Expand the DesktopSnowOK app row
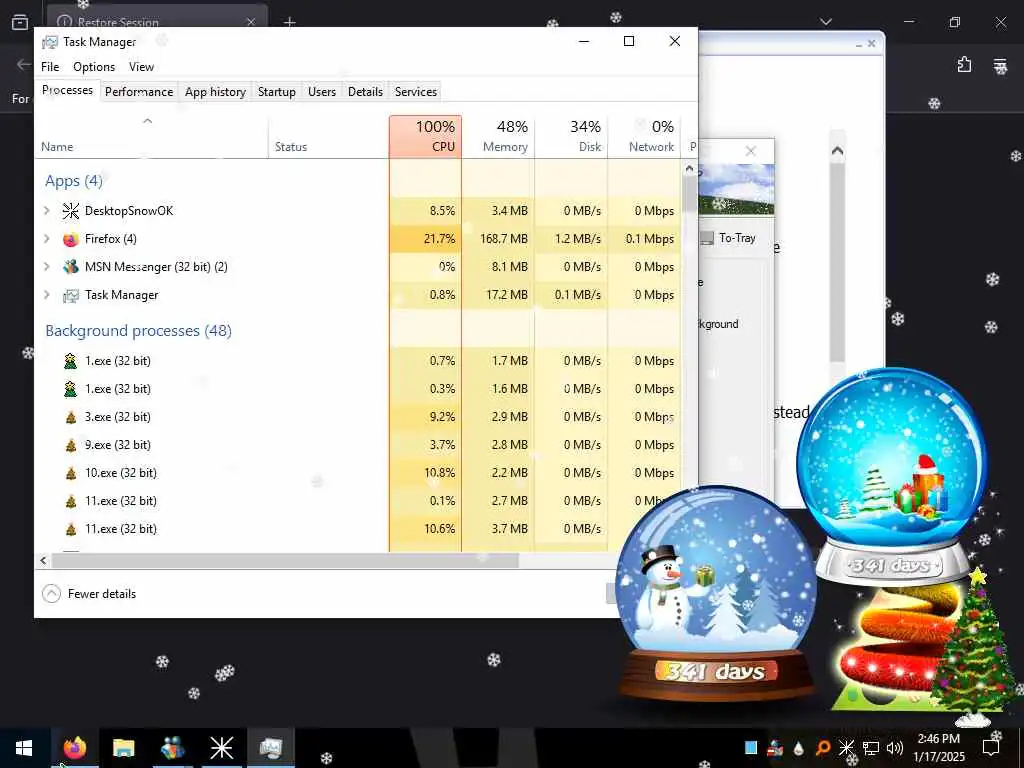 pos(46,210)
